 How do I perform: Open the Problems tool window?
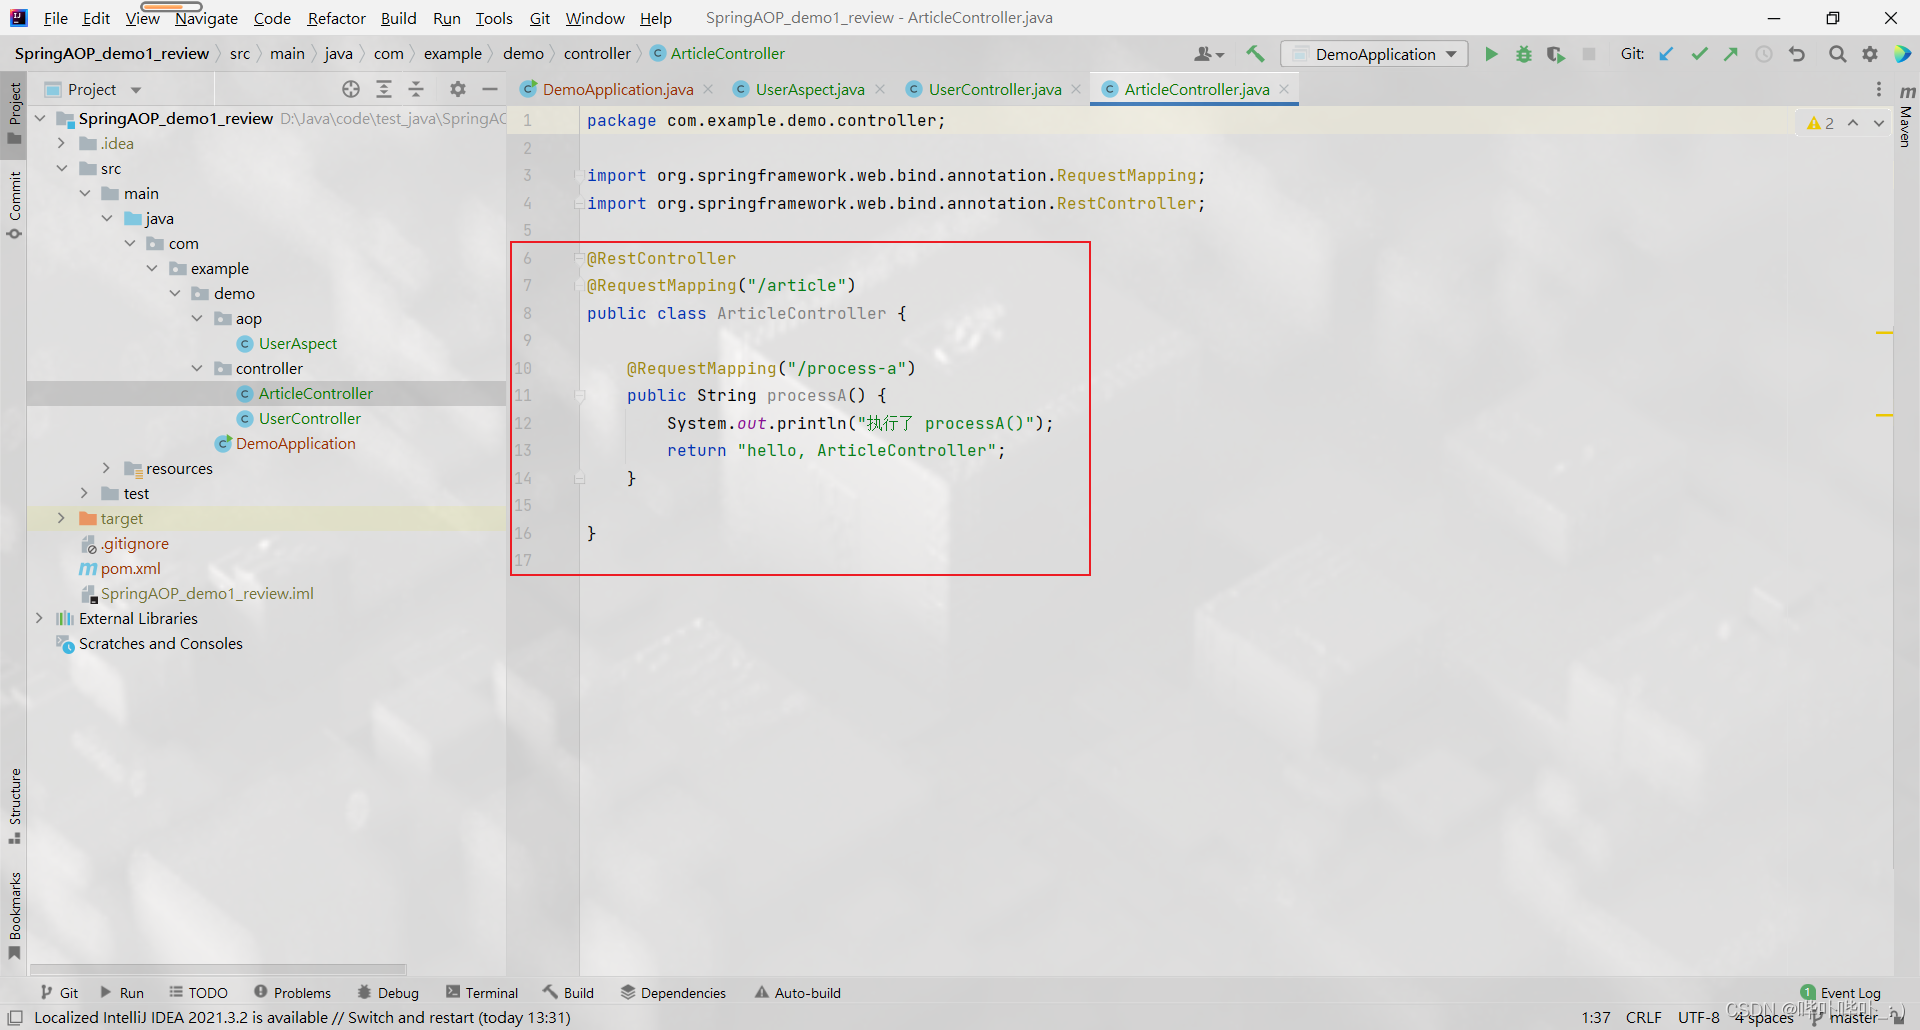click(x=292, y=993)
